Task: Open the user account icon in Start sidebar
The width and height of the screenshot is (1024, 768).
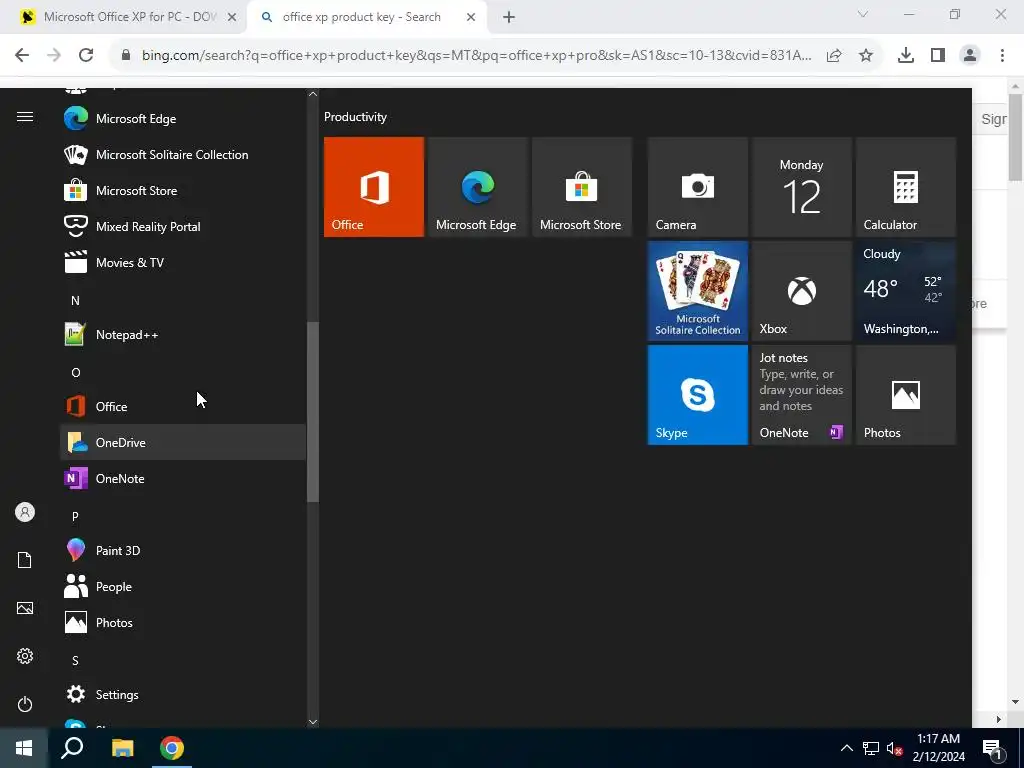Action: (x=25, y=512)
